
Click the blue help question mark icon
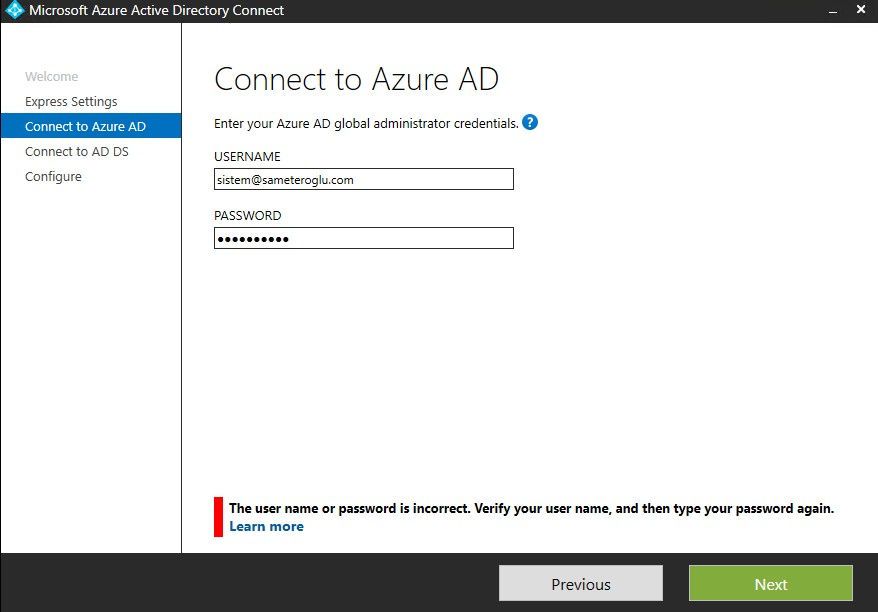pos(530,122)
